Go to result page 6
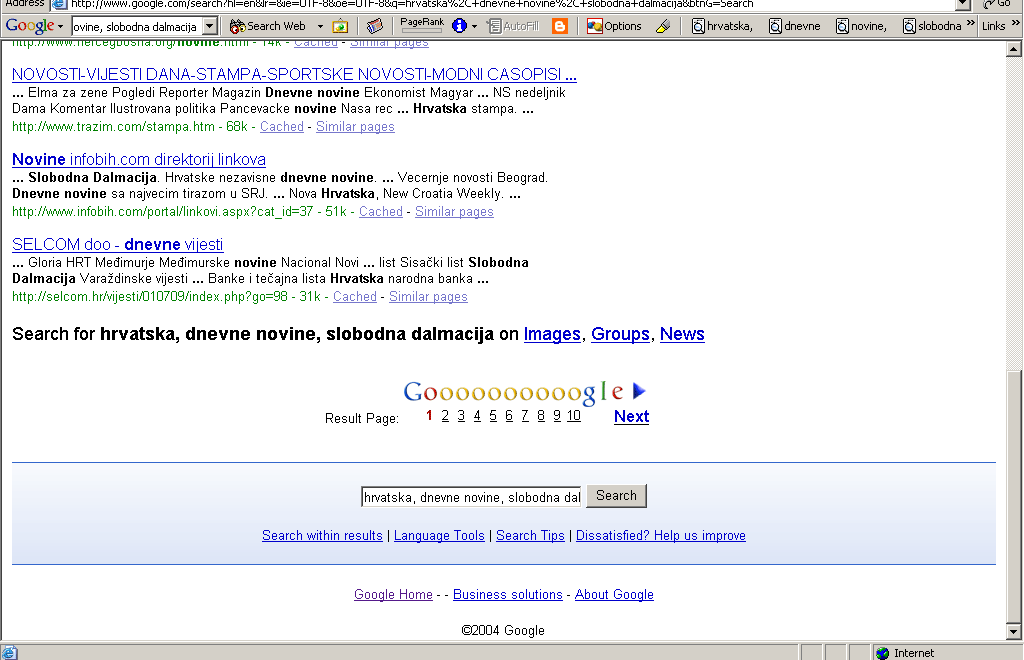This screenshot has width=1024, height=660. 509,416
